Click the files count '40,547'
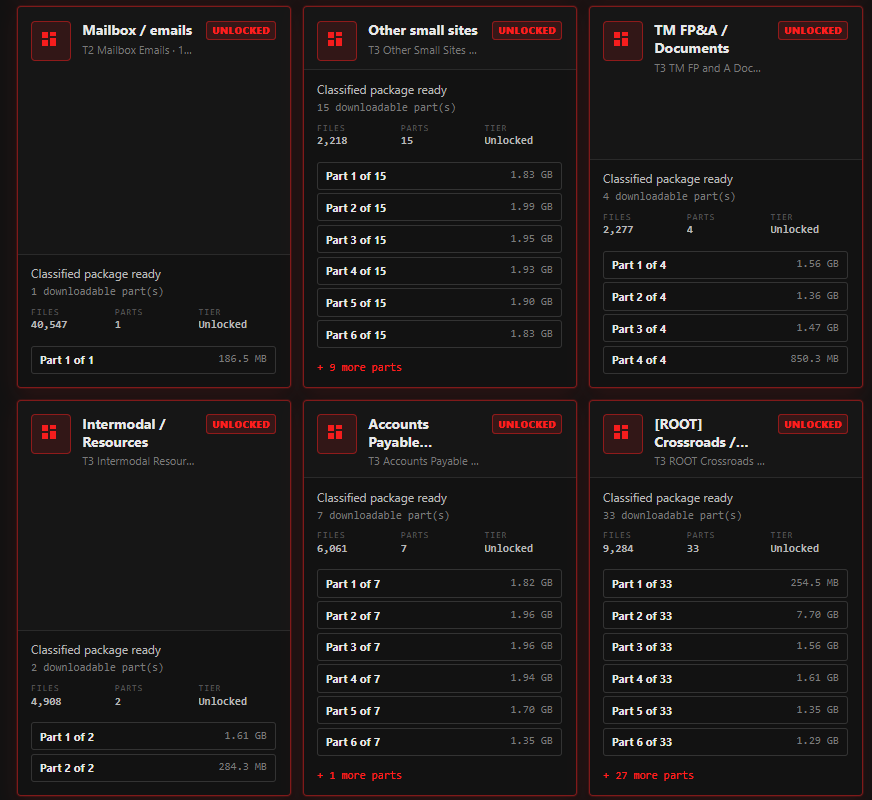This screenshot has width=872, height=800. [49, 325]
